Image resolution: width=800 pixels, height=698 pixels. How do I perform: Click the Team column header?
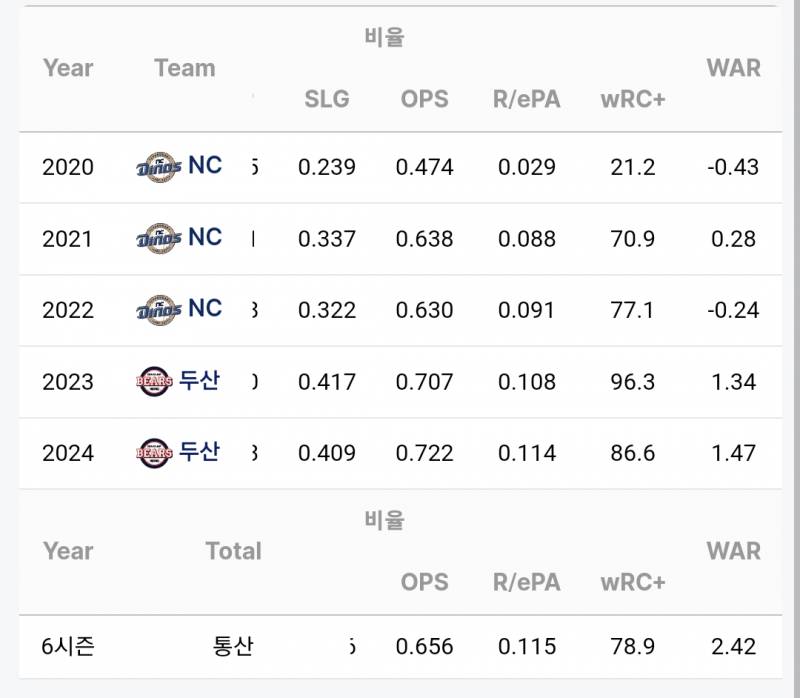[x=185, y=68]
